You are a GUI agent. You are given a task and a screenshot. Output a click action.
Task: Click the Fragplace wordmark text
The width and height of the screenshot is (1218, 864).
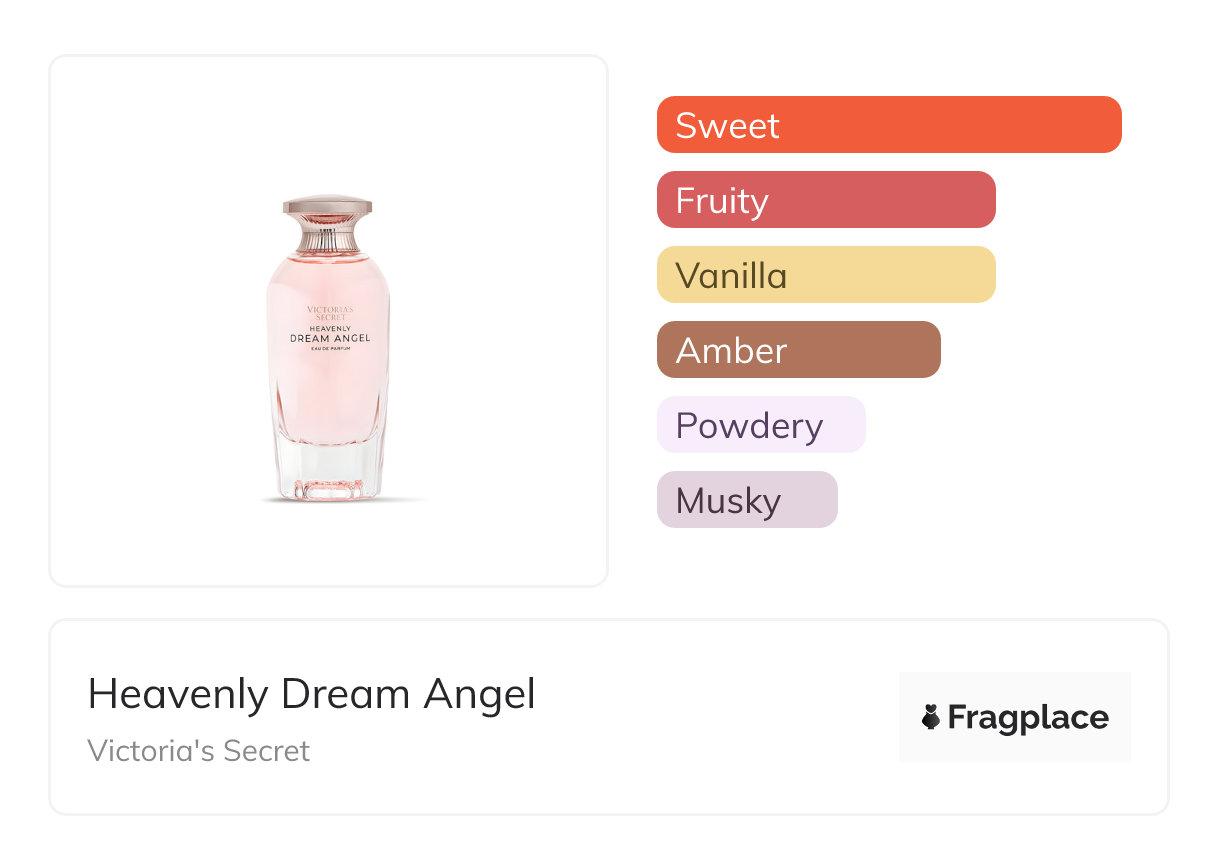[1027, 717]
